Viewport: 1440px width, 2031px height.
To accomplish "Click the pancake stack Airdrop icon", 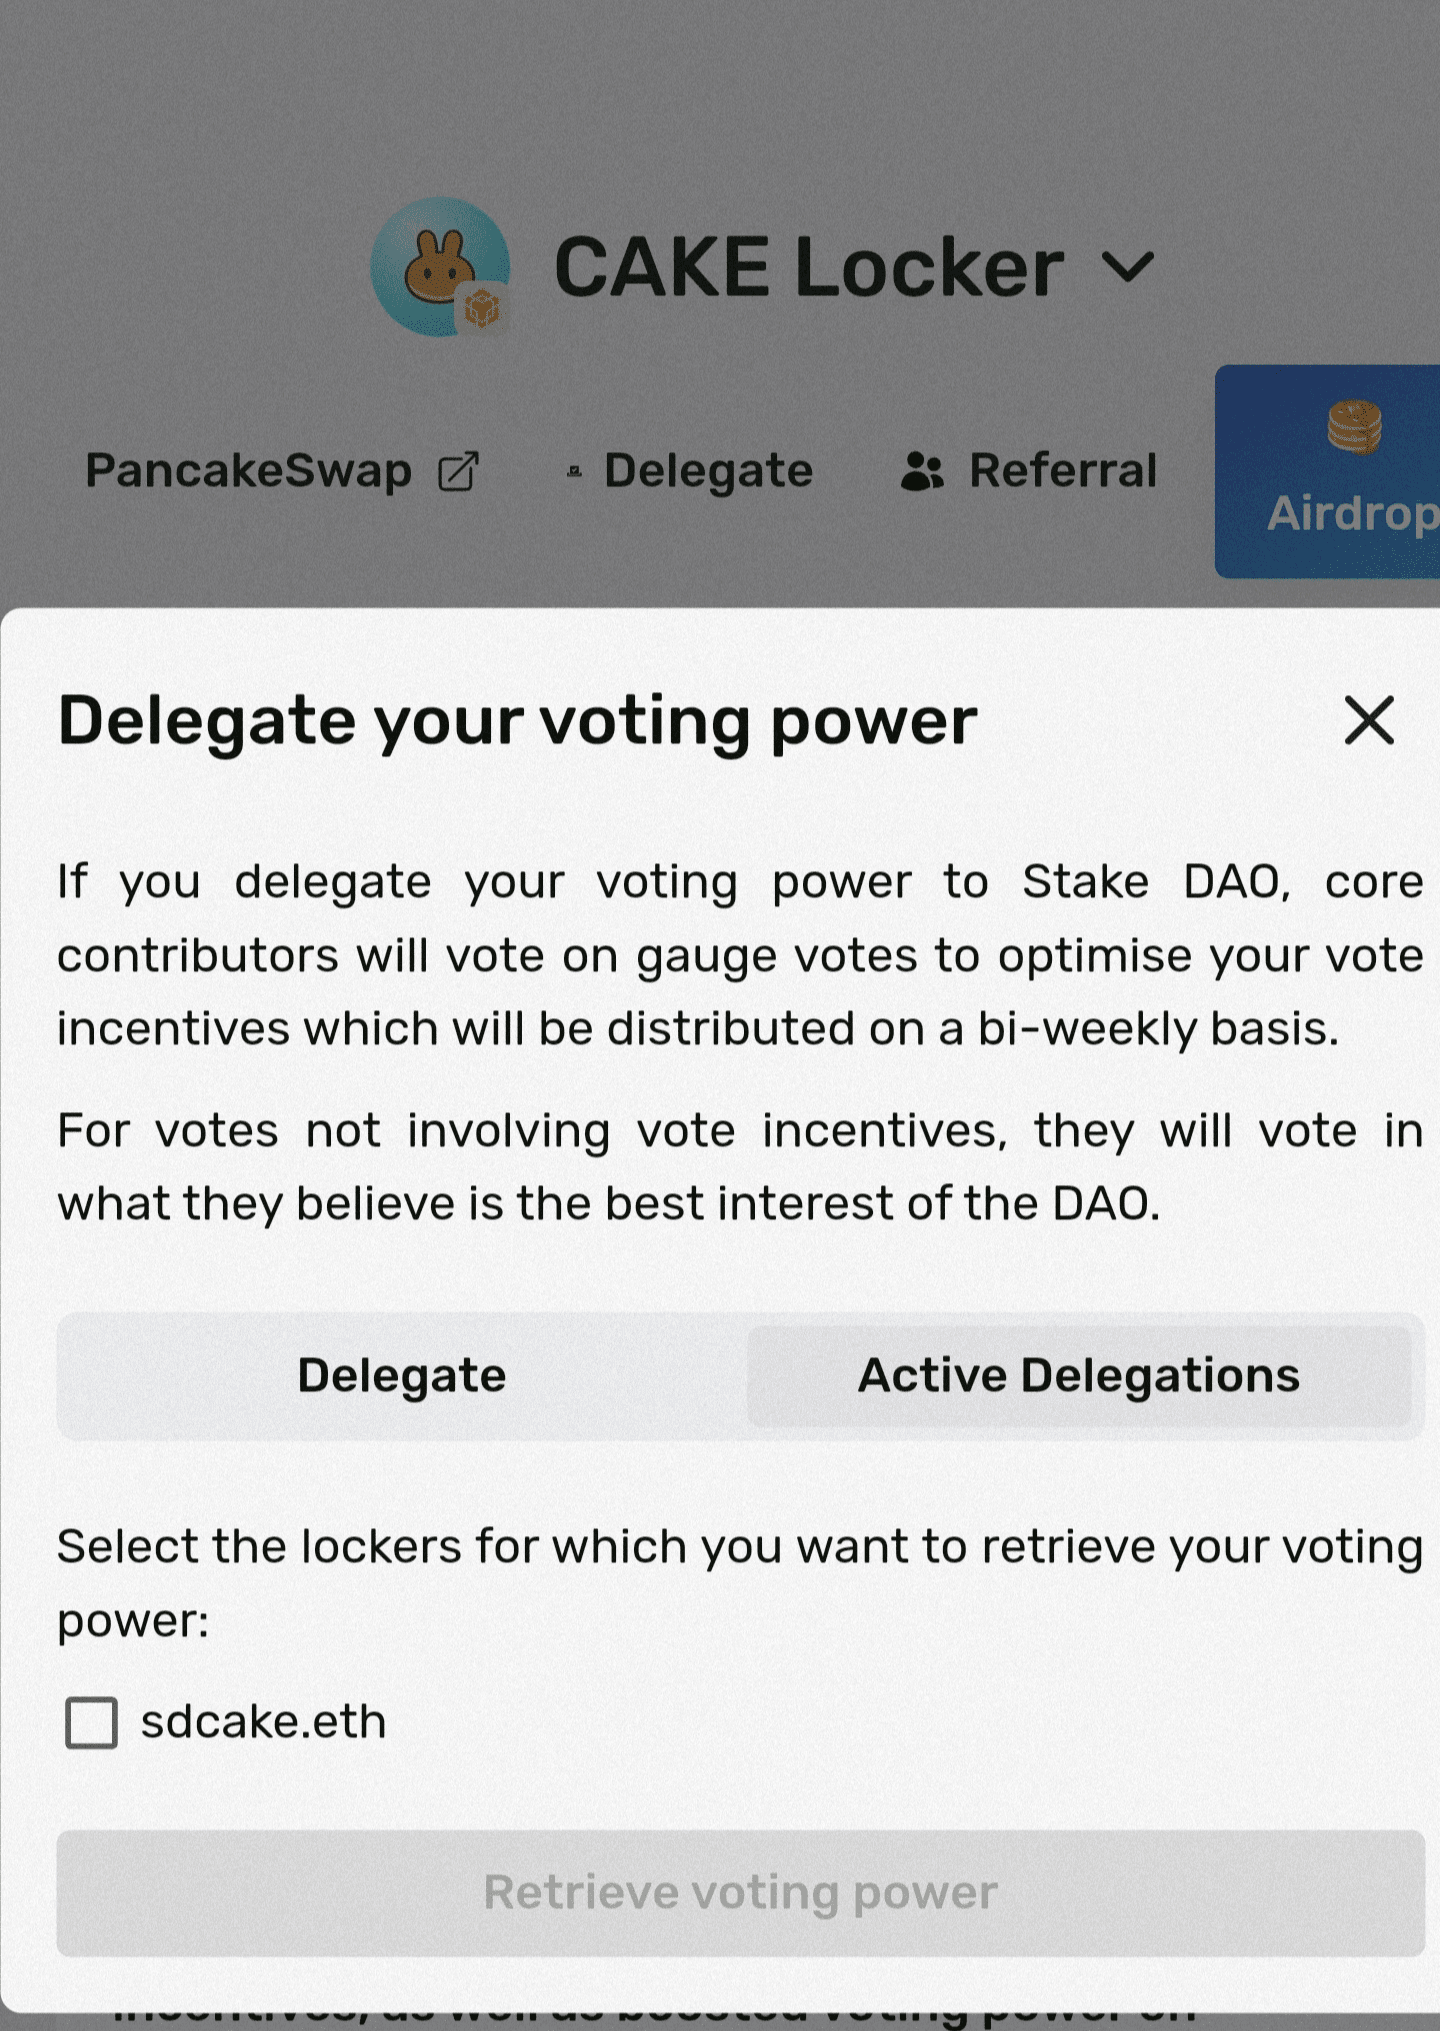I will (x=1354, y=427).
